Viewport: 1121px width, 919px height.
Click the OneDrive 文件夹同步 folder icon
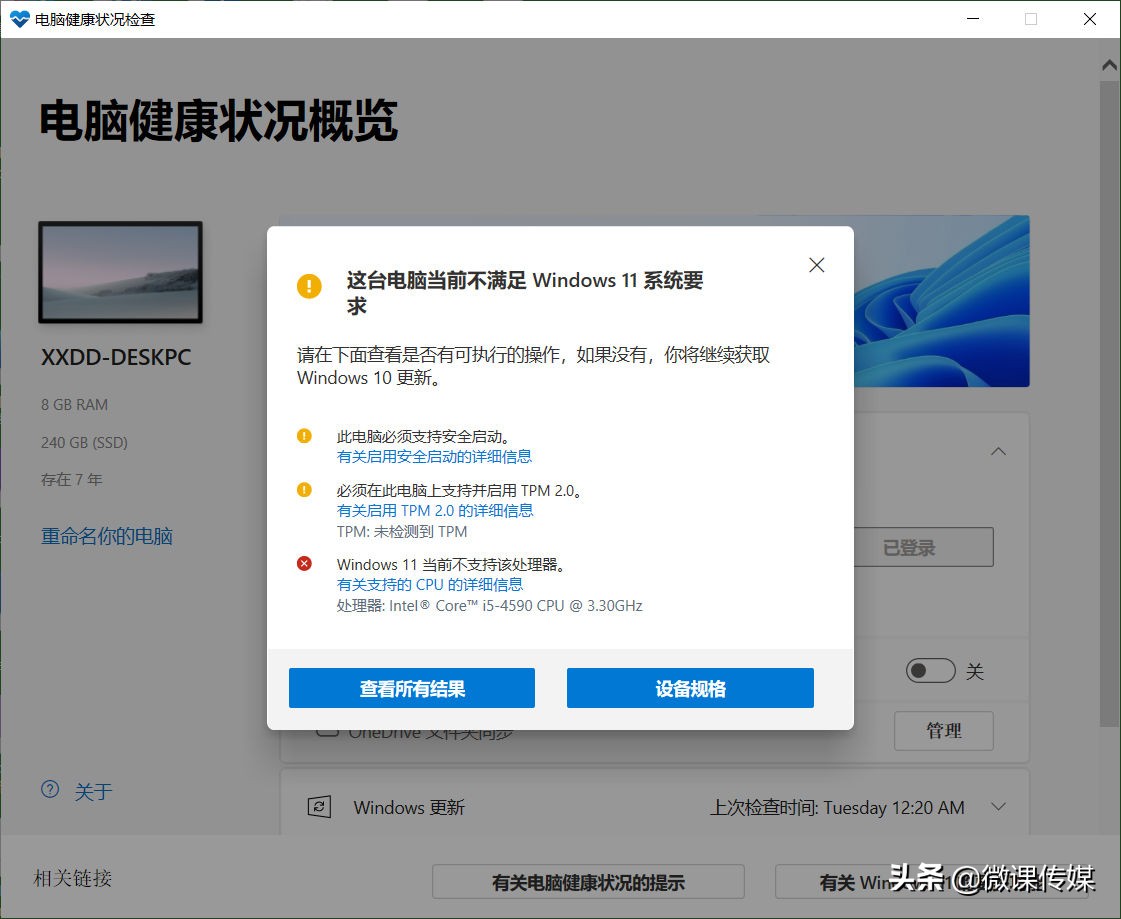click(327, 731)
